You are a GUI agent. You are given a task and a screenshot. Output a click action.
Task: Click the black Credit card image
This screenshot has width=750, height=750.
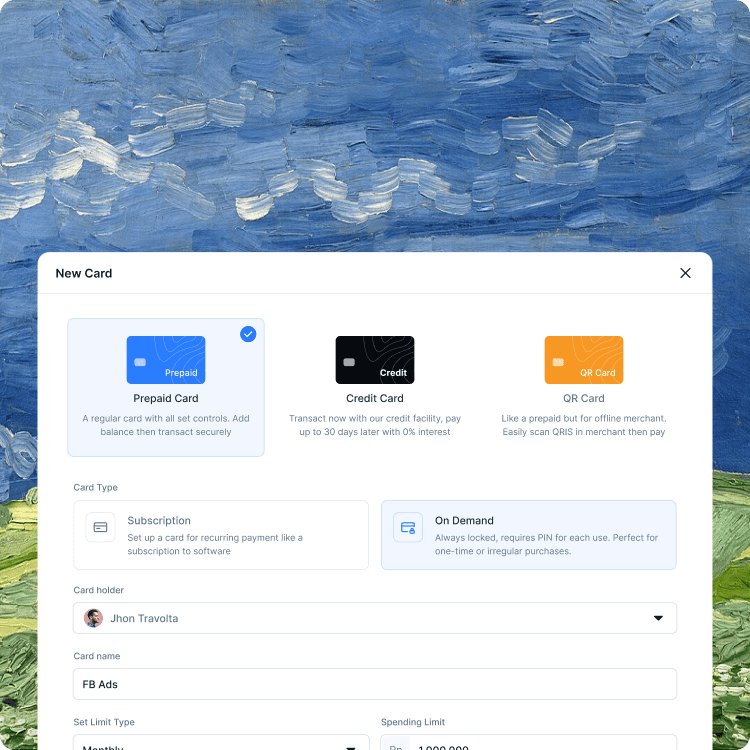tap(375, 360)
